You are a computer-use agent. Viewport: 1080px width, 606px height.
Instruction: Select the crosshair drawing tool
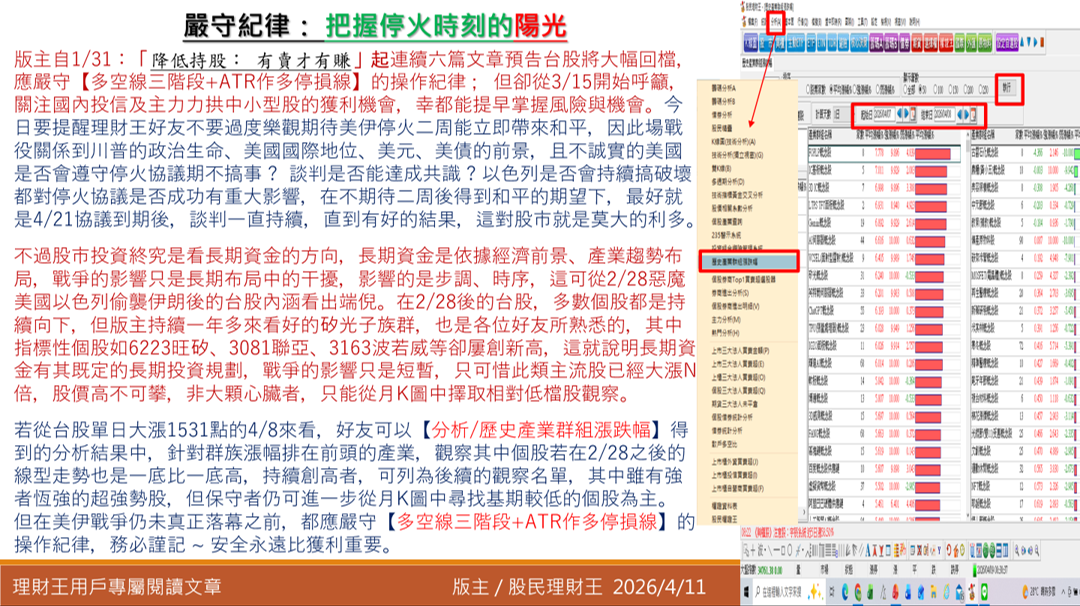click(753, 551)
